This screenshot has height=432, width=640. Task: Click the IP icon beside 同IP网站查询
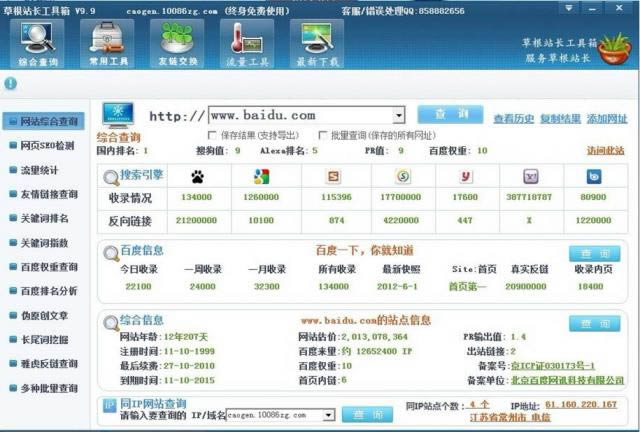[x=109, y=405]
